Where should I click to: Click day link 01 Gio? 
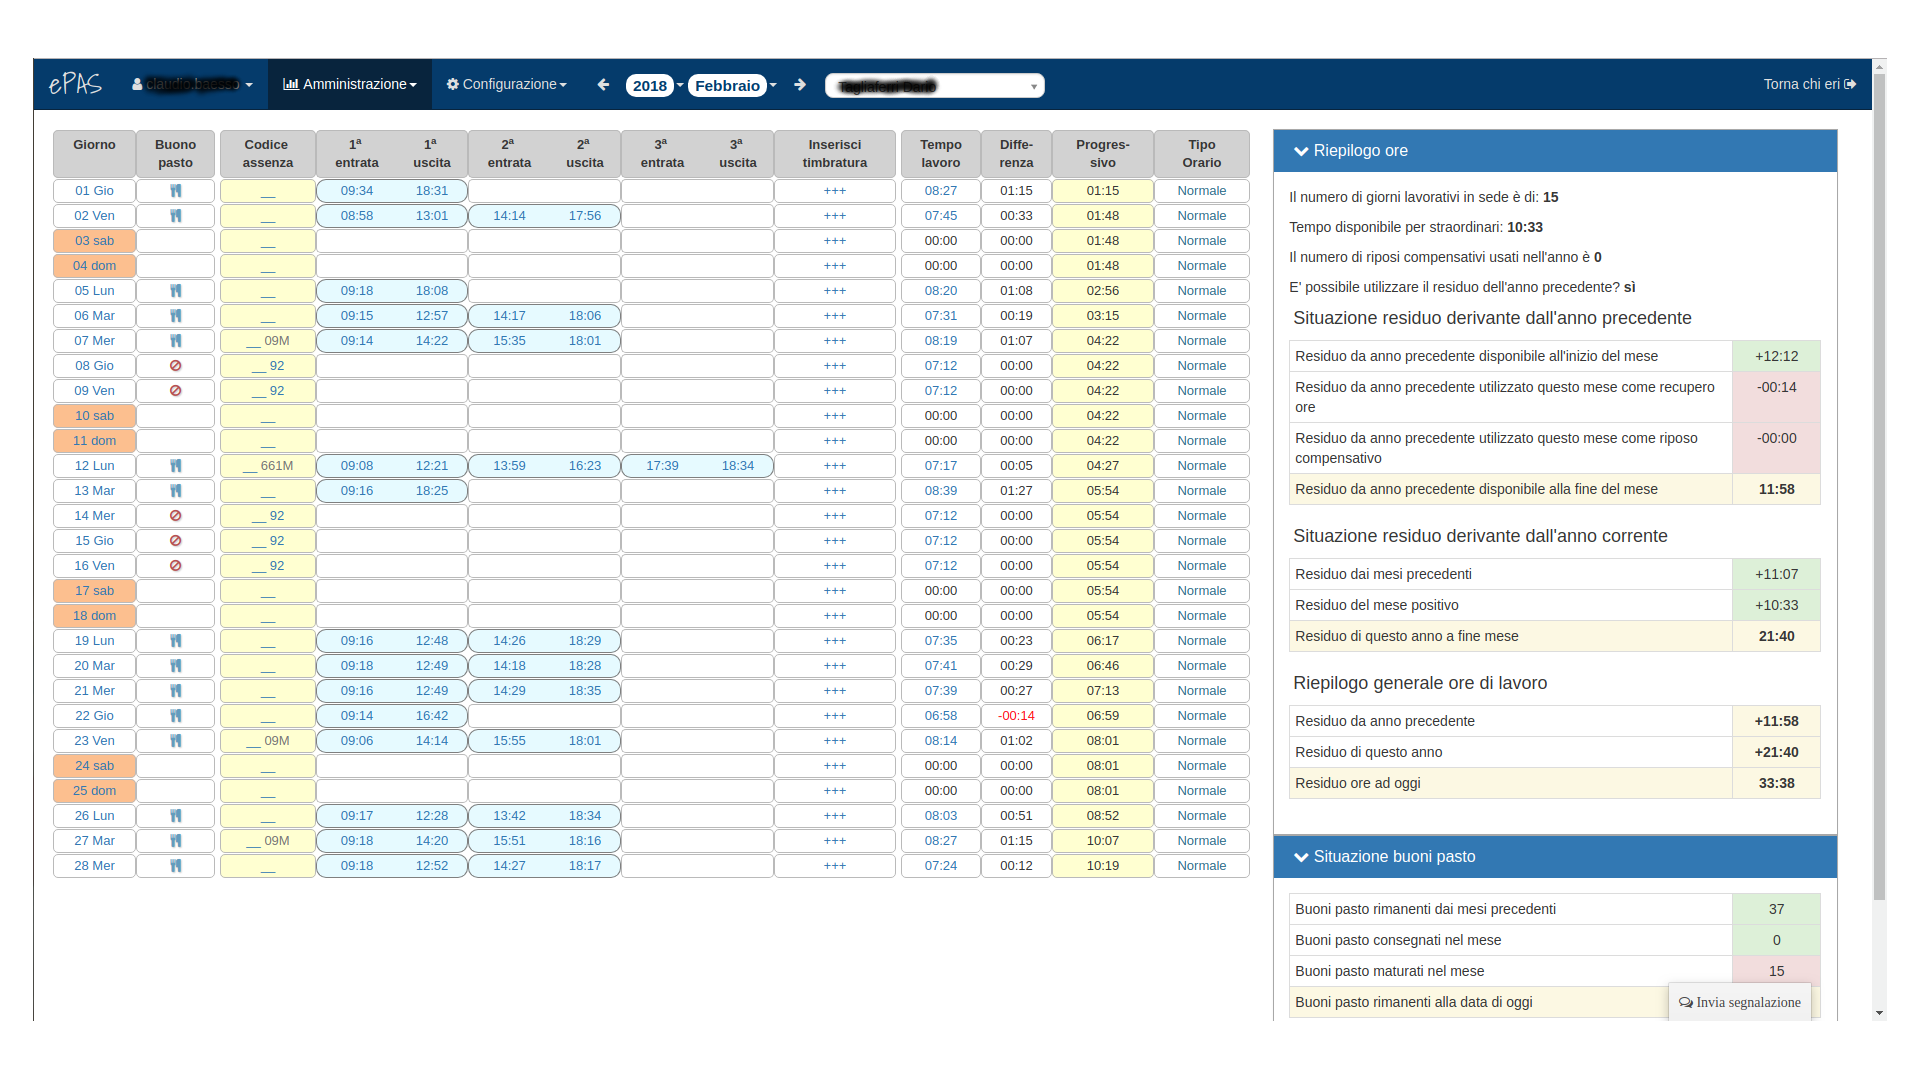94,191
